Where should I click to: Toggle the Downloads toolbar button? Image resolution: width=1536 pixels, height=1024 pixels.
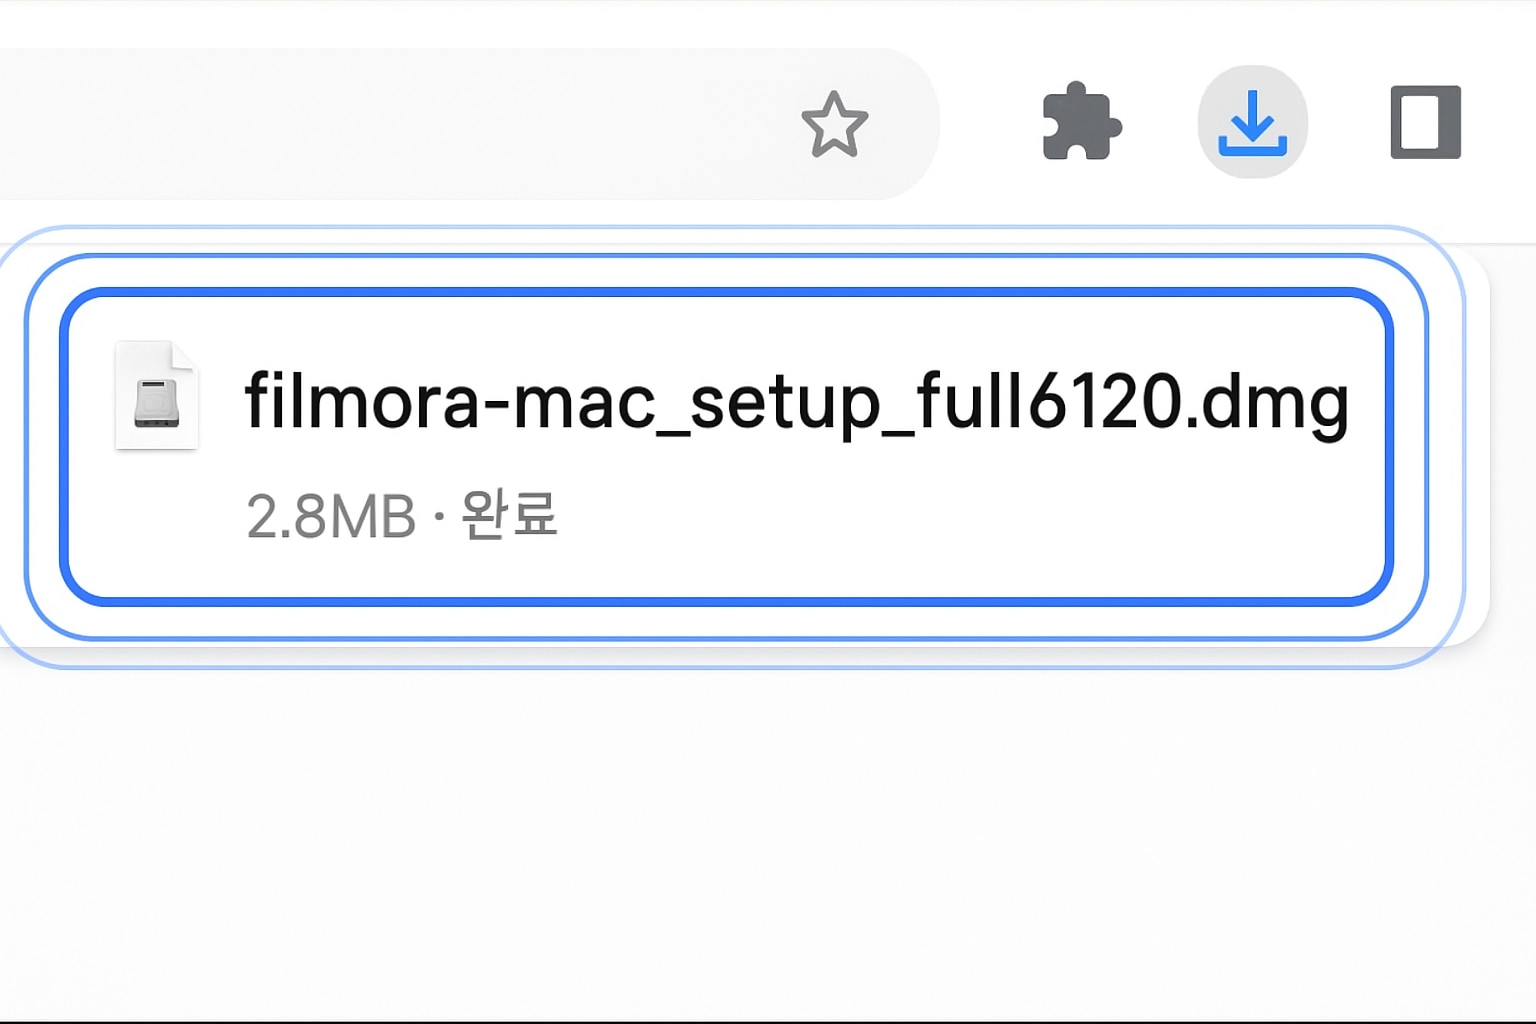pos(1252,122)
